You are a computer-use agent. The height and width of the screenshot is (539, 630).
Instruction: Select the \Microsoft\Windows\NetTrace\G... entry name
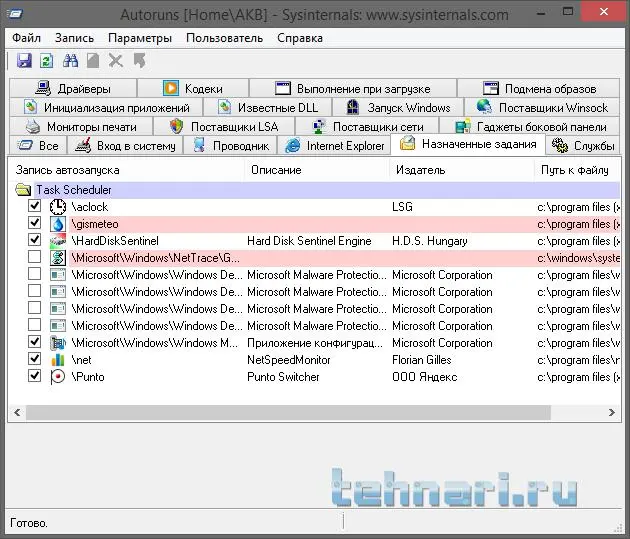pos(155,258)
